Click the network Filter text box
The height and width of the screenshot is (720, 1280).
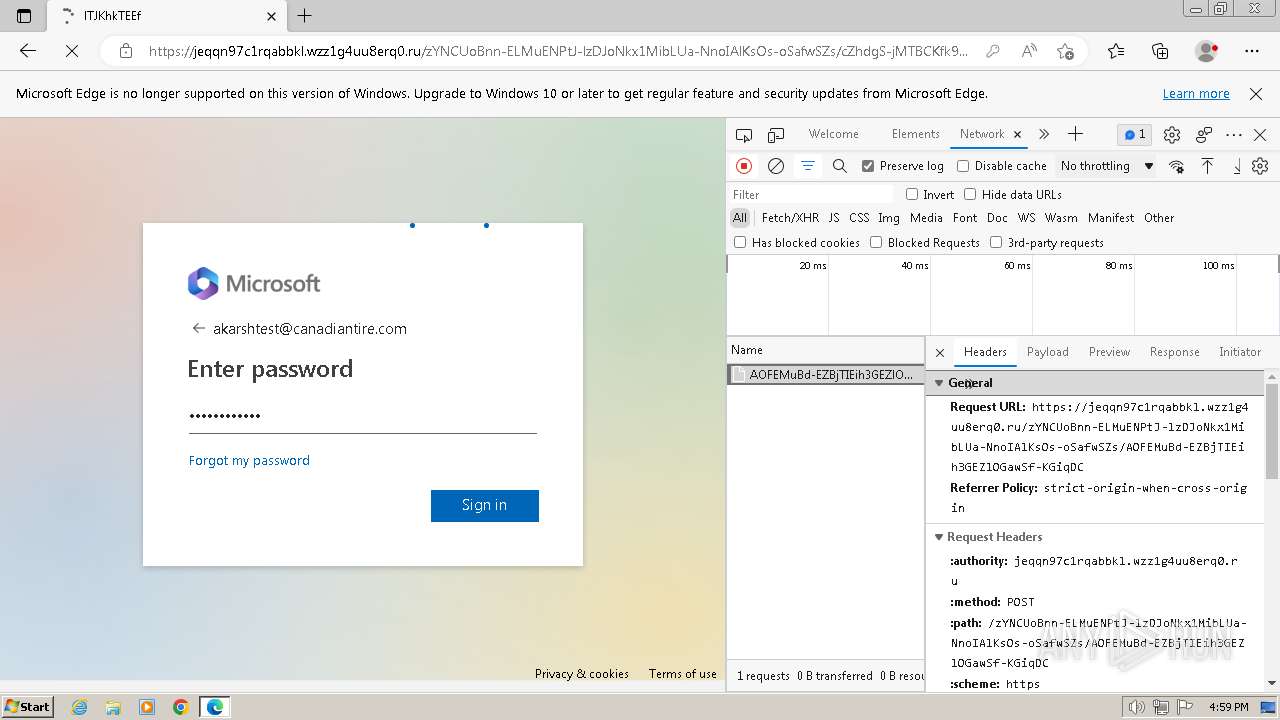(811, 194)
